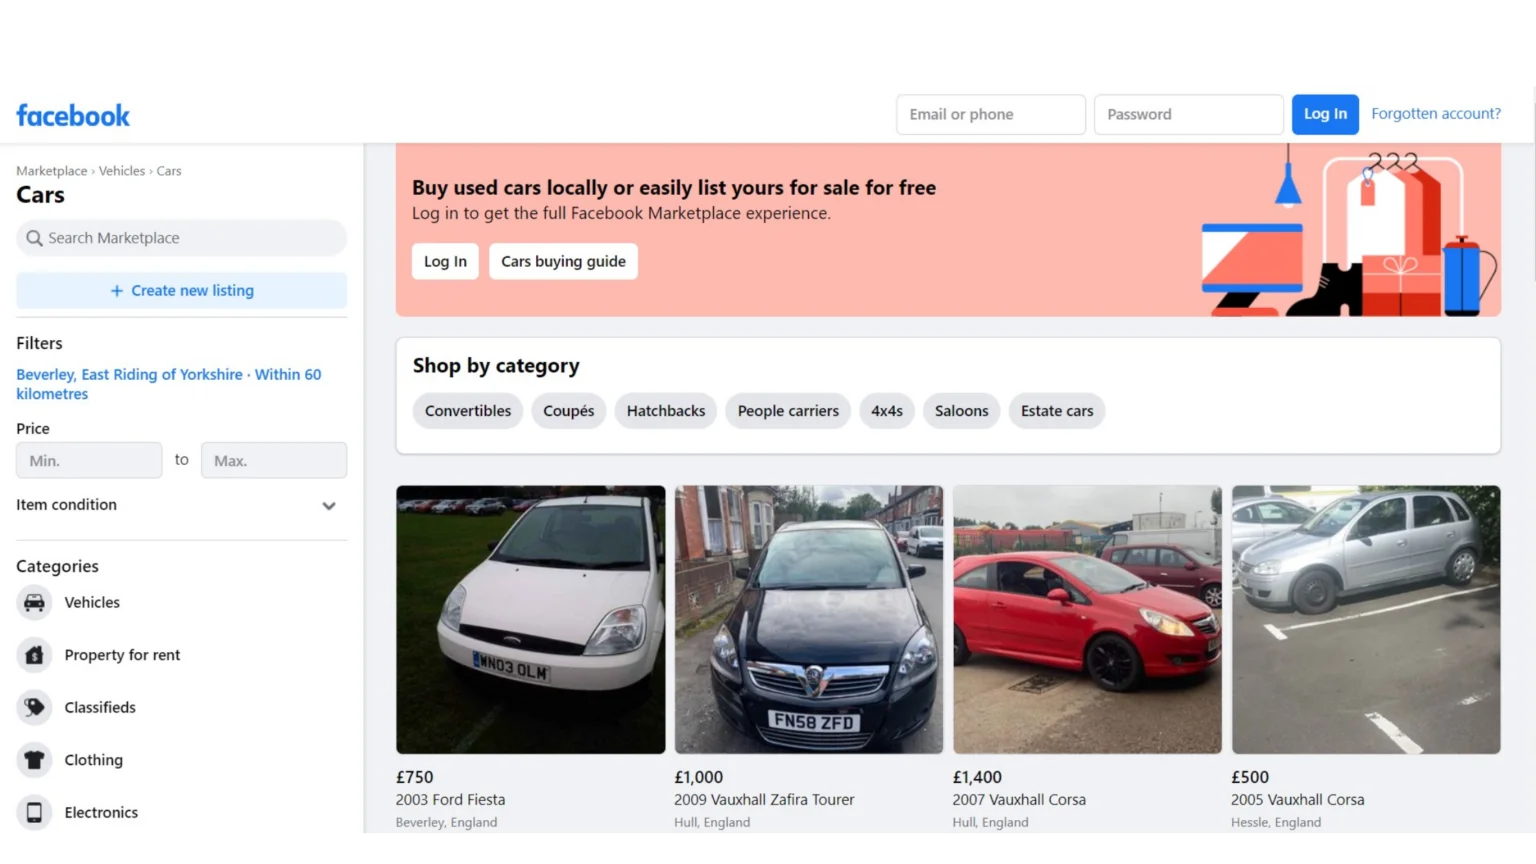Screen dimensions: 1536x864
Task: Click the 2005 Vauxhall Corsa title
Action: (x=1297, y=800)
